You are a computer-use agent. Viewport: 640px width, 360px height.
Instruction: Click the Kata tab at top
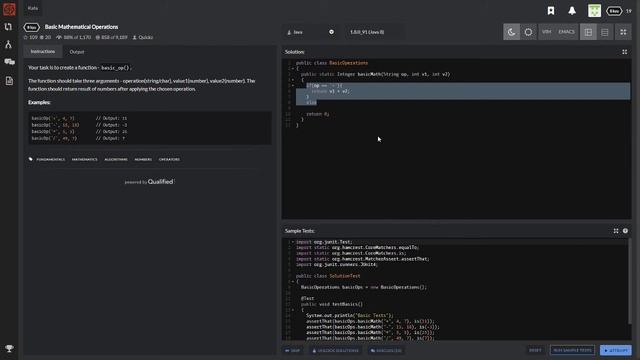[x=33, y=8]
